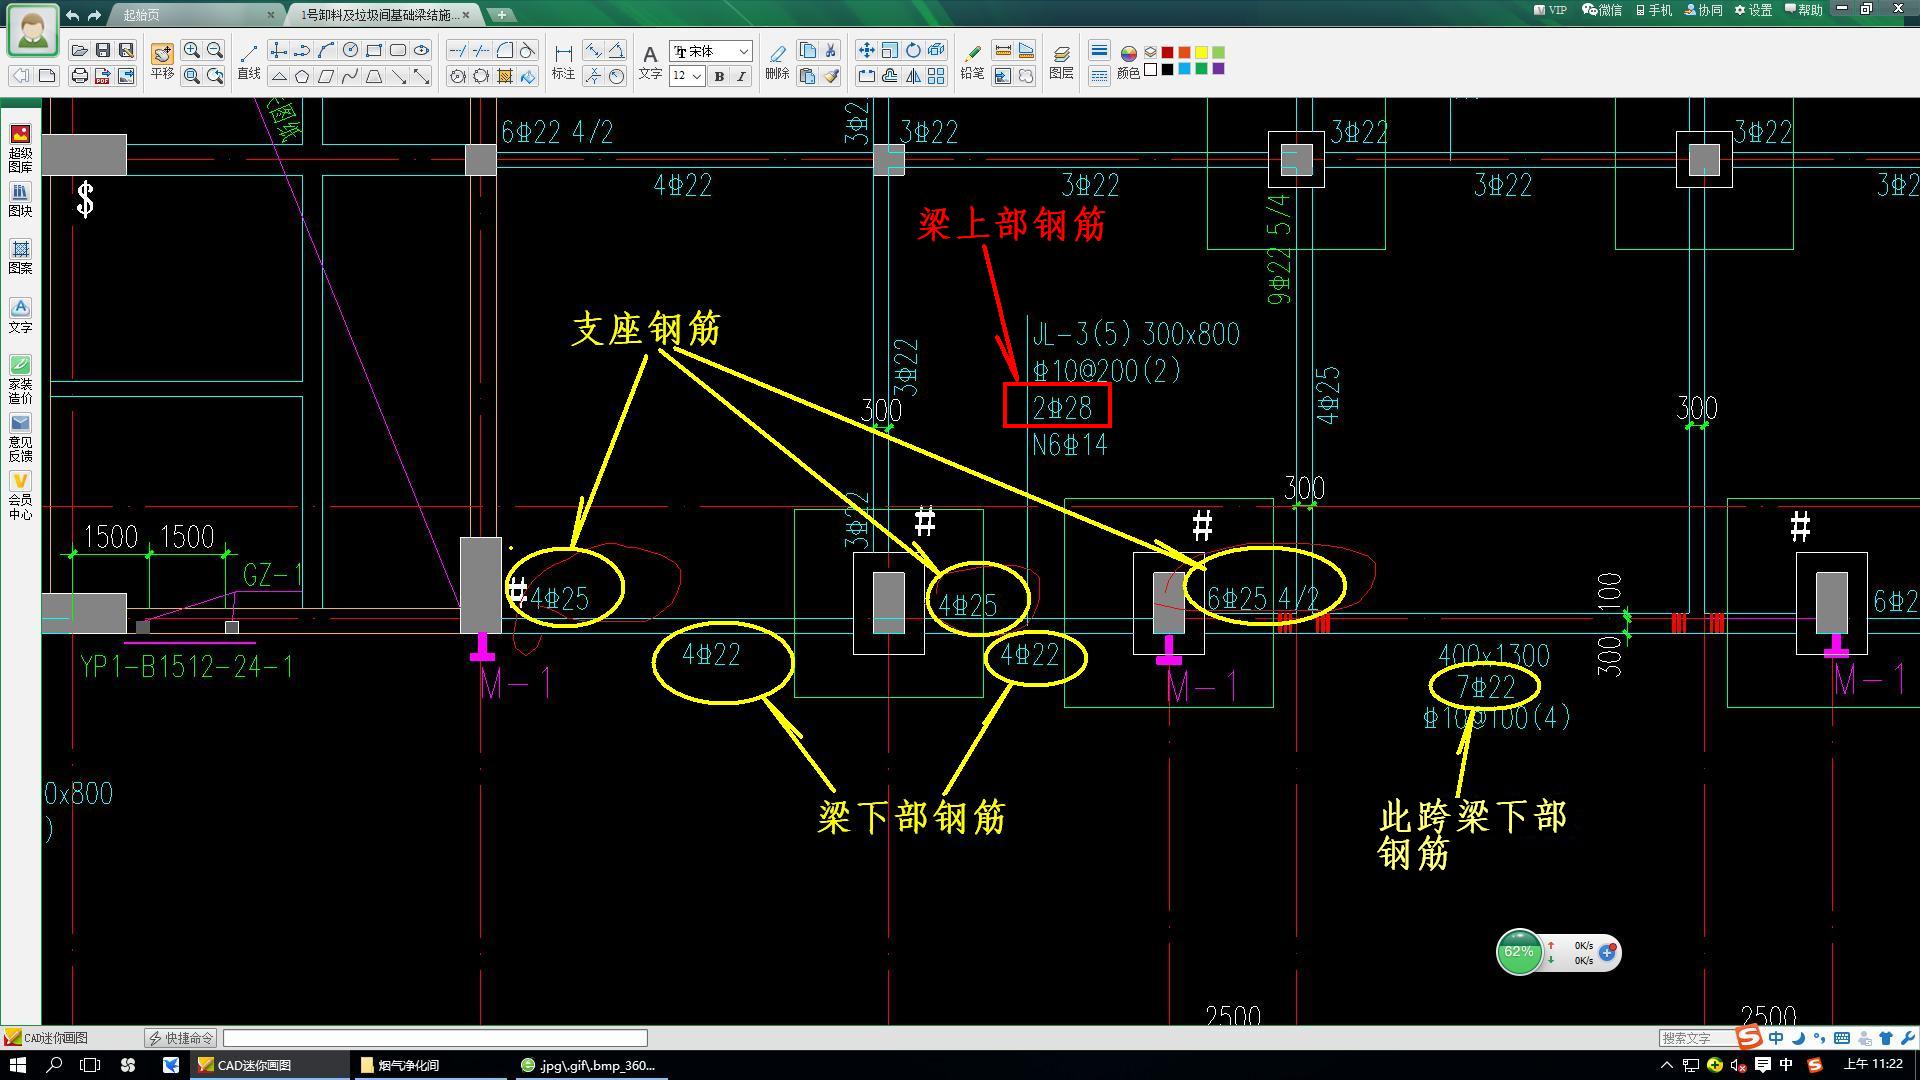The height and width of the screenshot is (1080, 1920).
Task: Pick the black color swatch
Action: 1167,69
